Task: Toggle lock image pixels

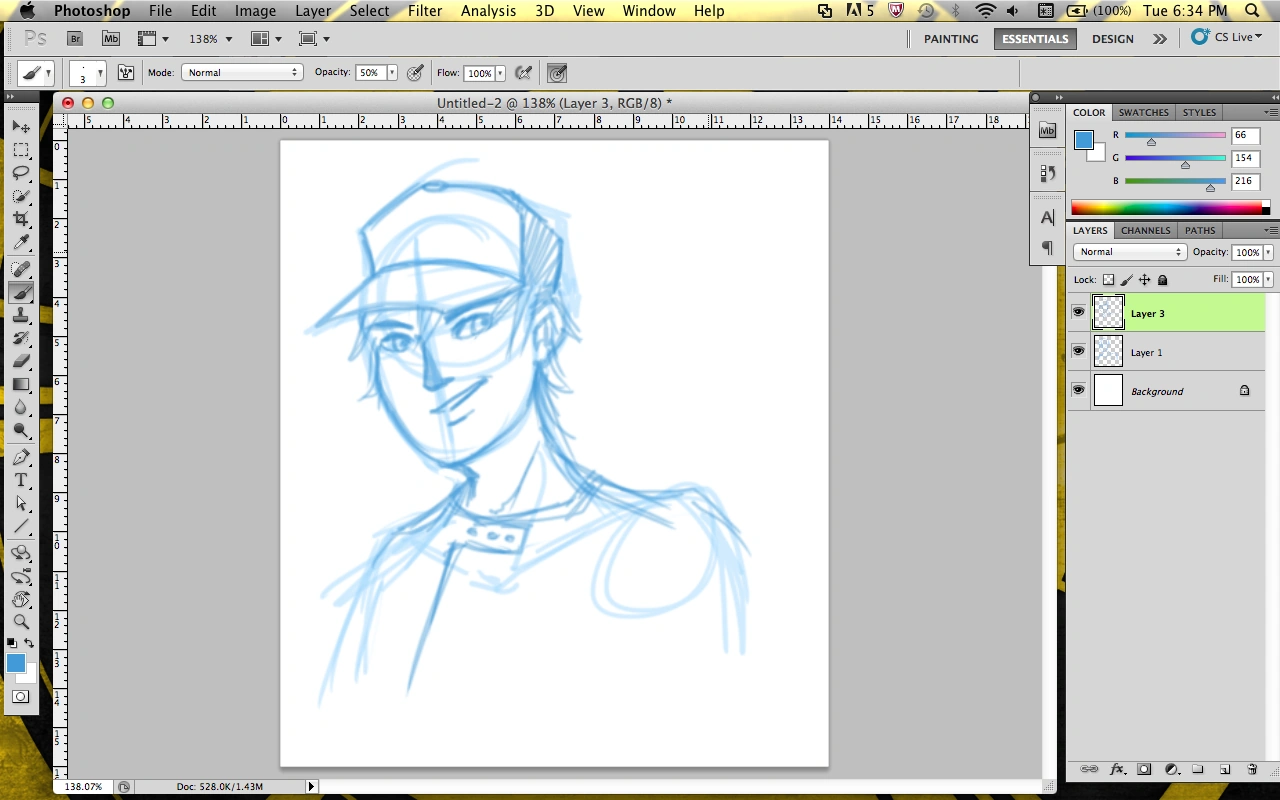Action: pos(1126,280)
